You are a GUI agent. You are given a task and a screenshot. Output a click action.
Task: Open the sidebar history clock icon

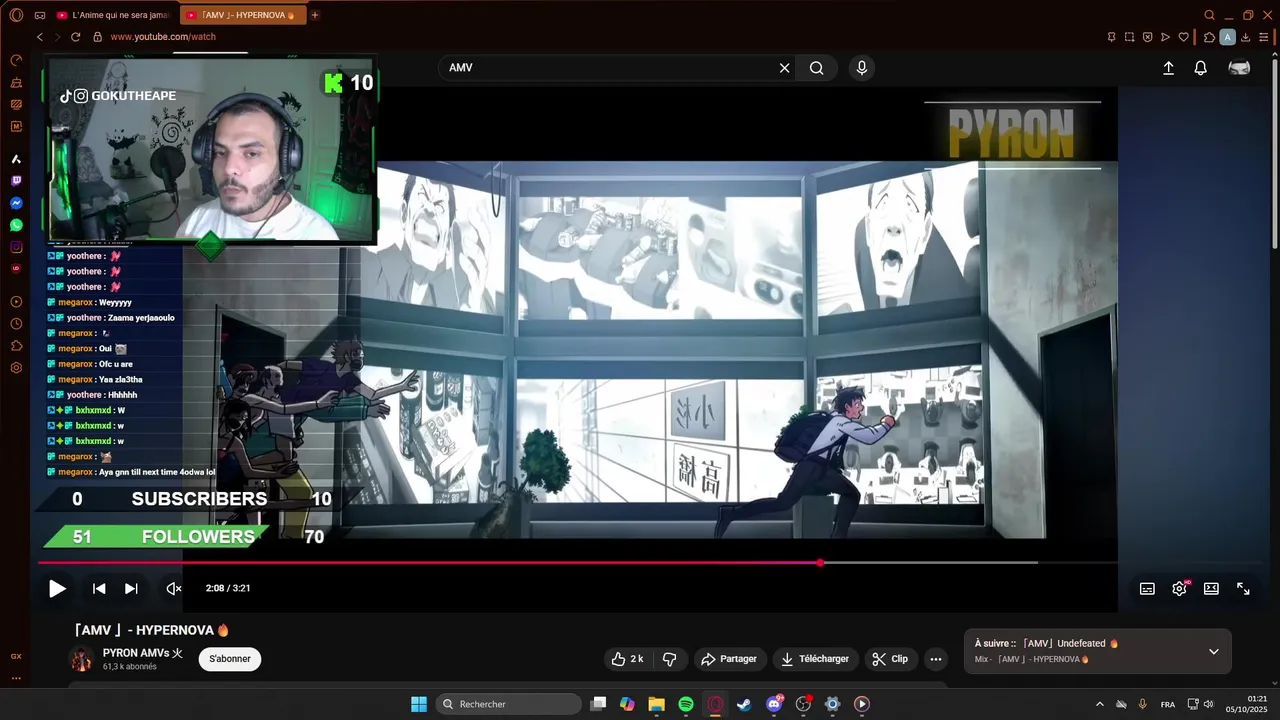point(16,324)
